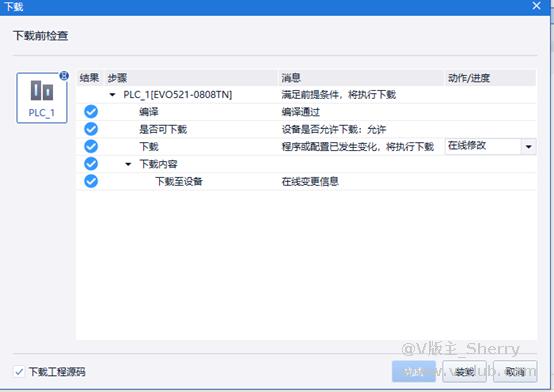Click the check icon for 是否可下载 row
Image resolution: width=554 pixels, height=392 pixels.
pyautogui.click(x=91, y=129)
